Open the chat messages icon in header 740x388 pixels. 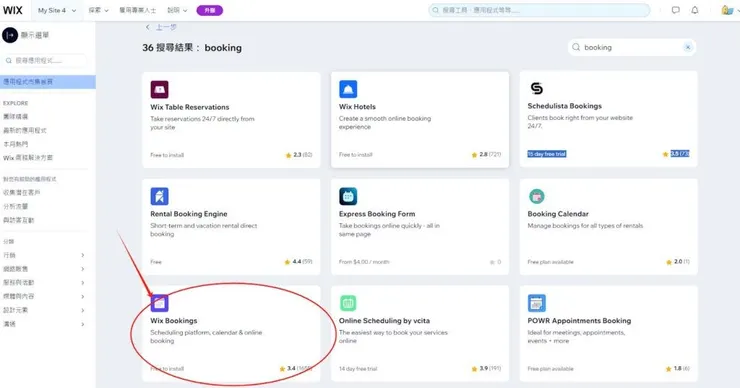(x=676, y=10)
